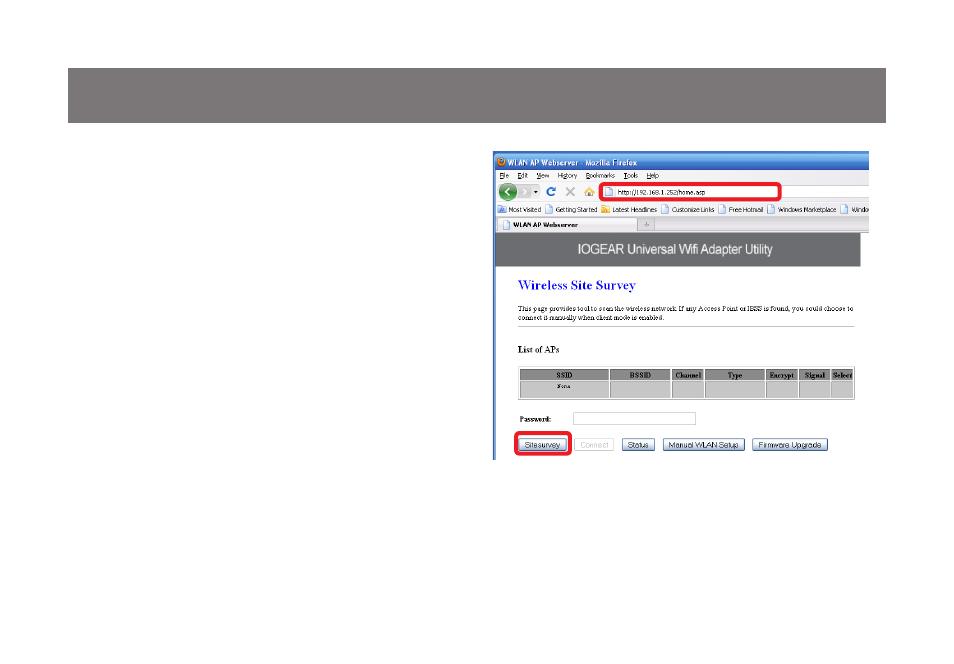The image size is (954, 664).
Task: Click the IOGEAR Universal Wifi Adapter Utility banner
Action: click(678, 250)
